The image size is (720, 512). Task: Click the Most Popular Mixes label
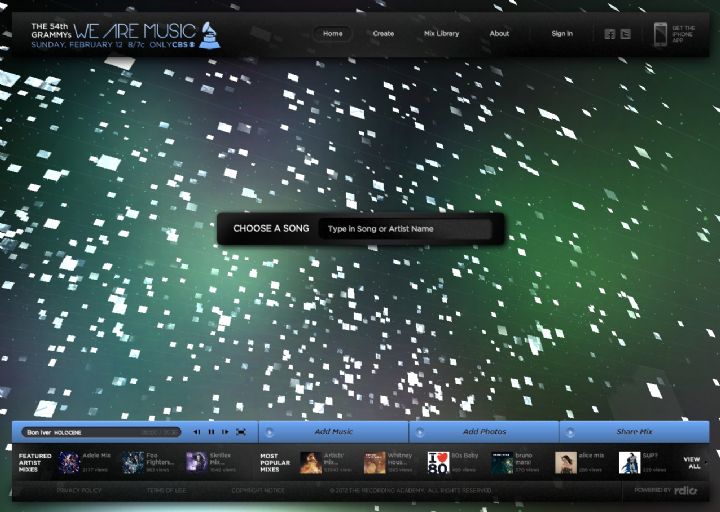tap(275, 463)
